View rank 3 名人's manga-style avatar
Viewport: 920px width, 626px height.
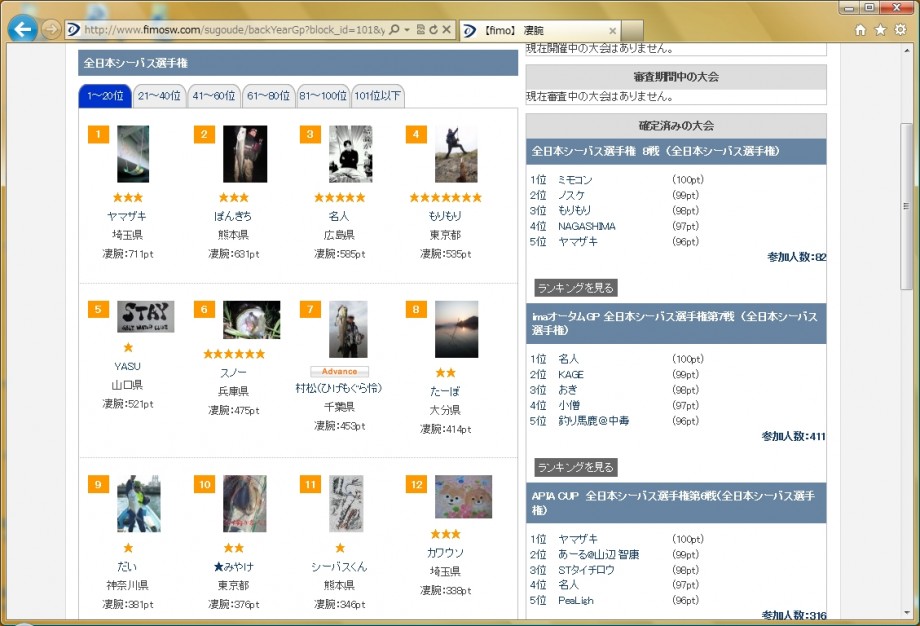pos(351,154)
